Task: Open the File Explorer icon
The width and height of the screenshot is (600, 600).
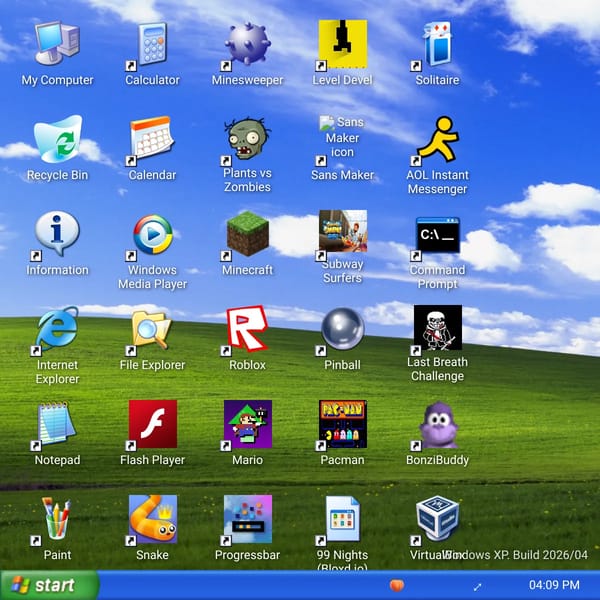Action: [152, 329]
